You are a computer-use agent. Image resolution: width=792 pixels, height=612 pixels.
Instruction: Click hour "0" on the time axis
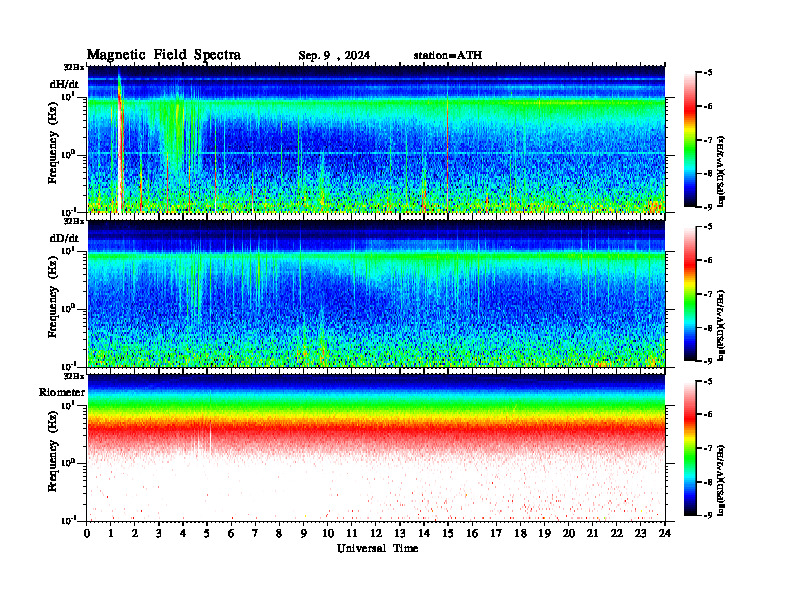[x=87, y=534]
